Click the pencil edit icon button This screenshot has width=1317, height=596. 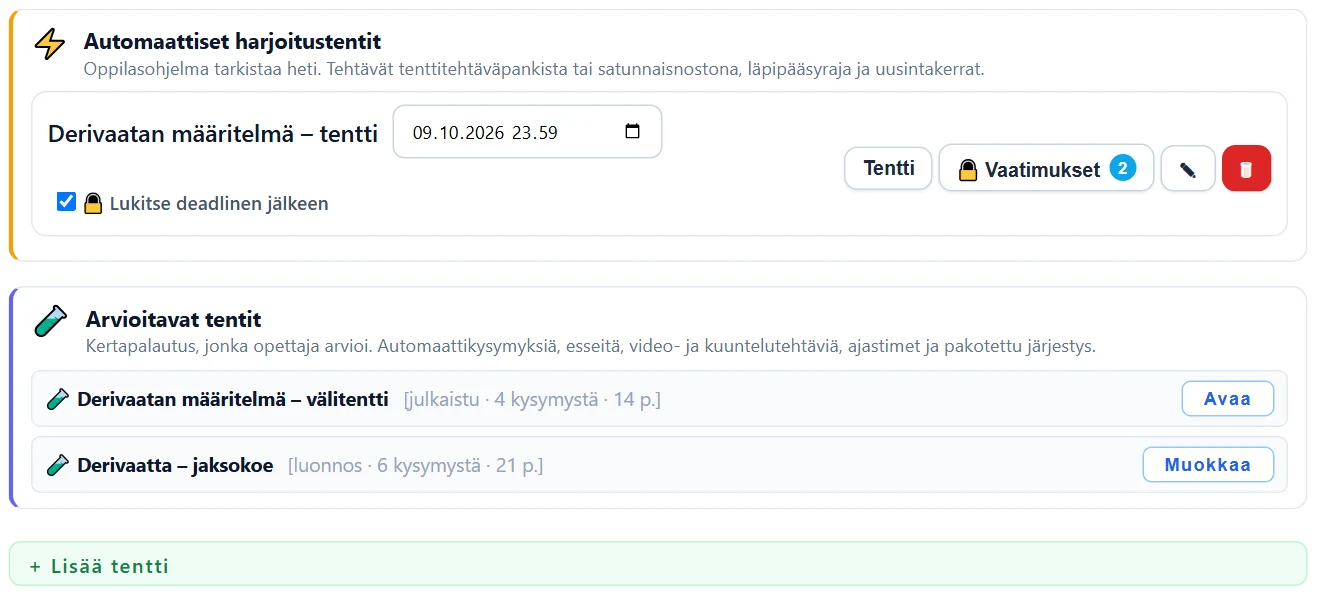1188,168
